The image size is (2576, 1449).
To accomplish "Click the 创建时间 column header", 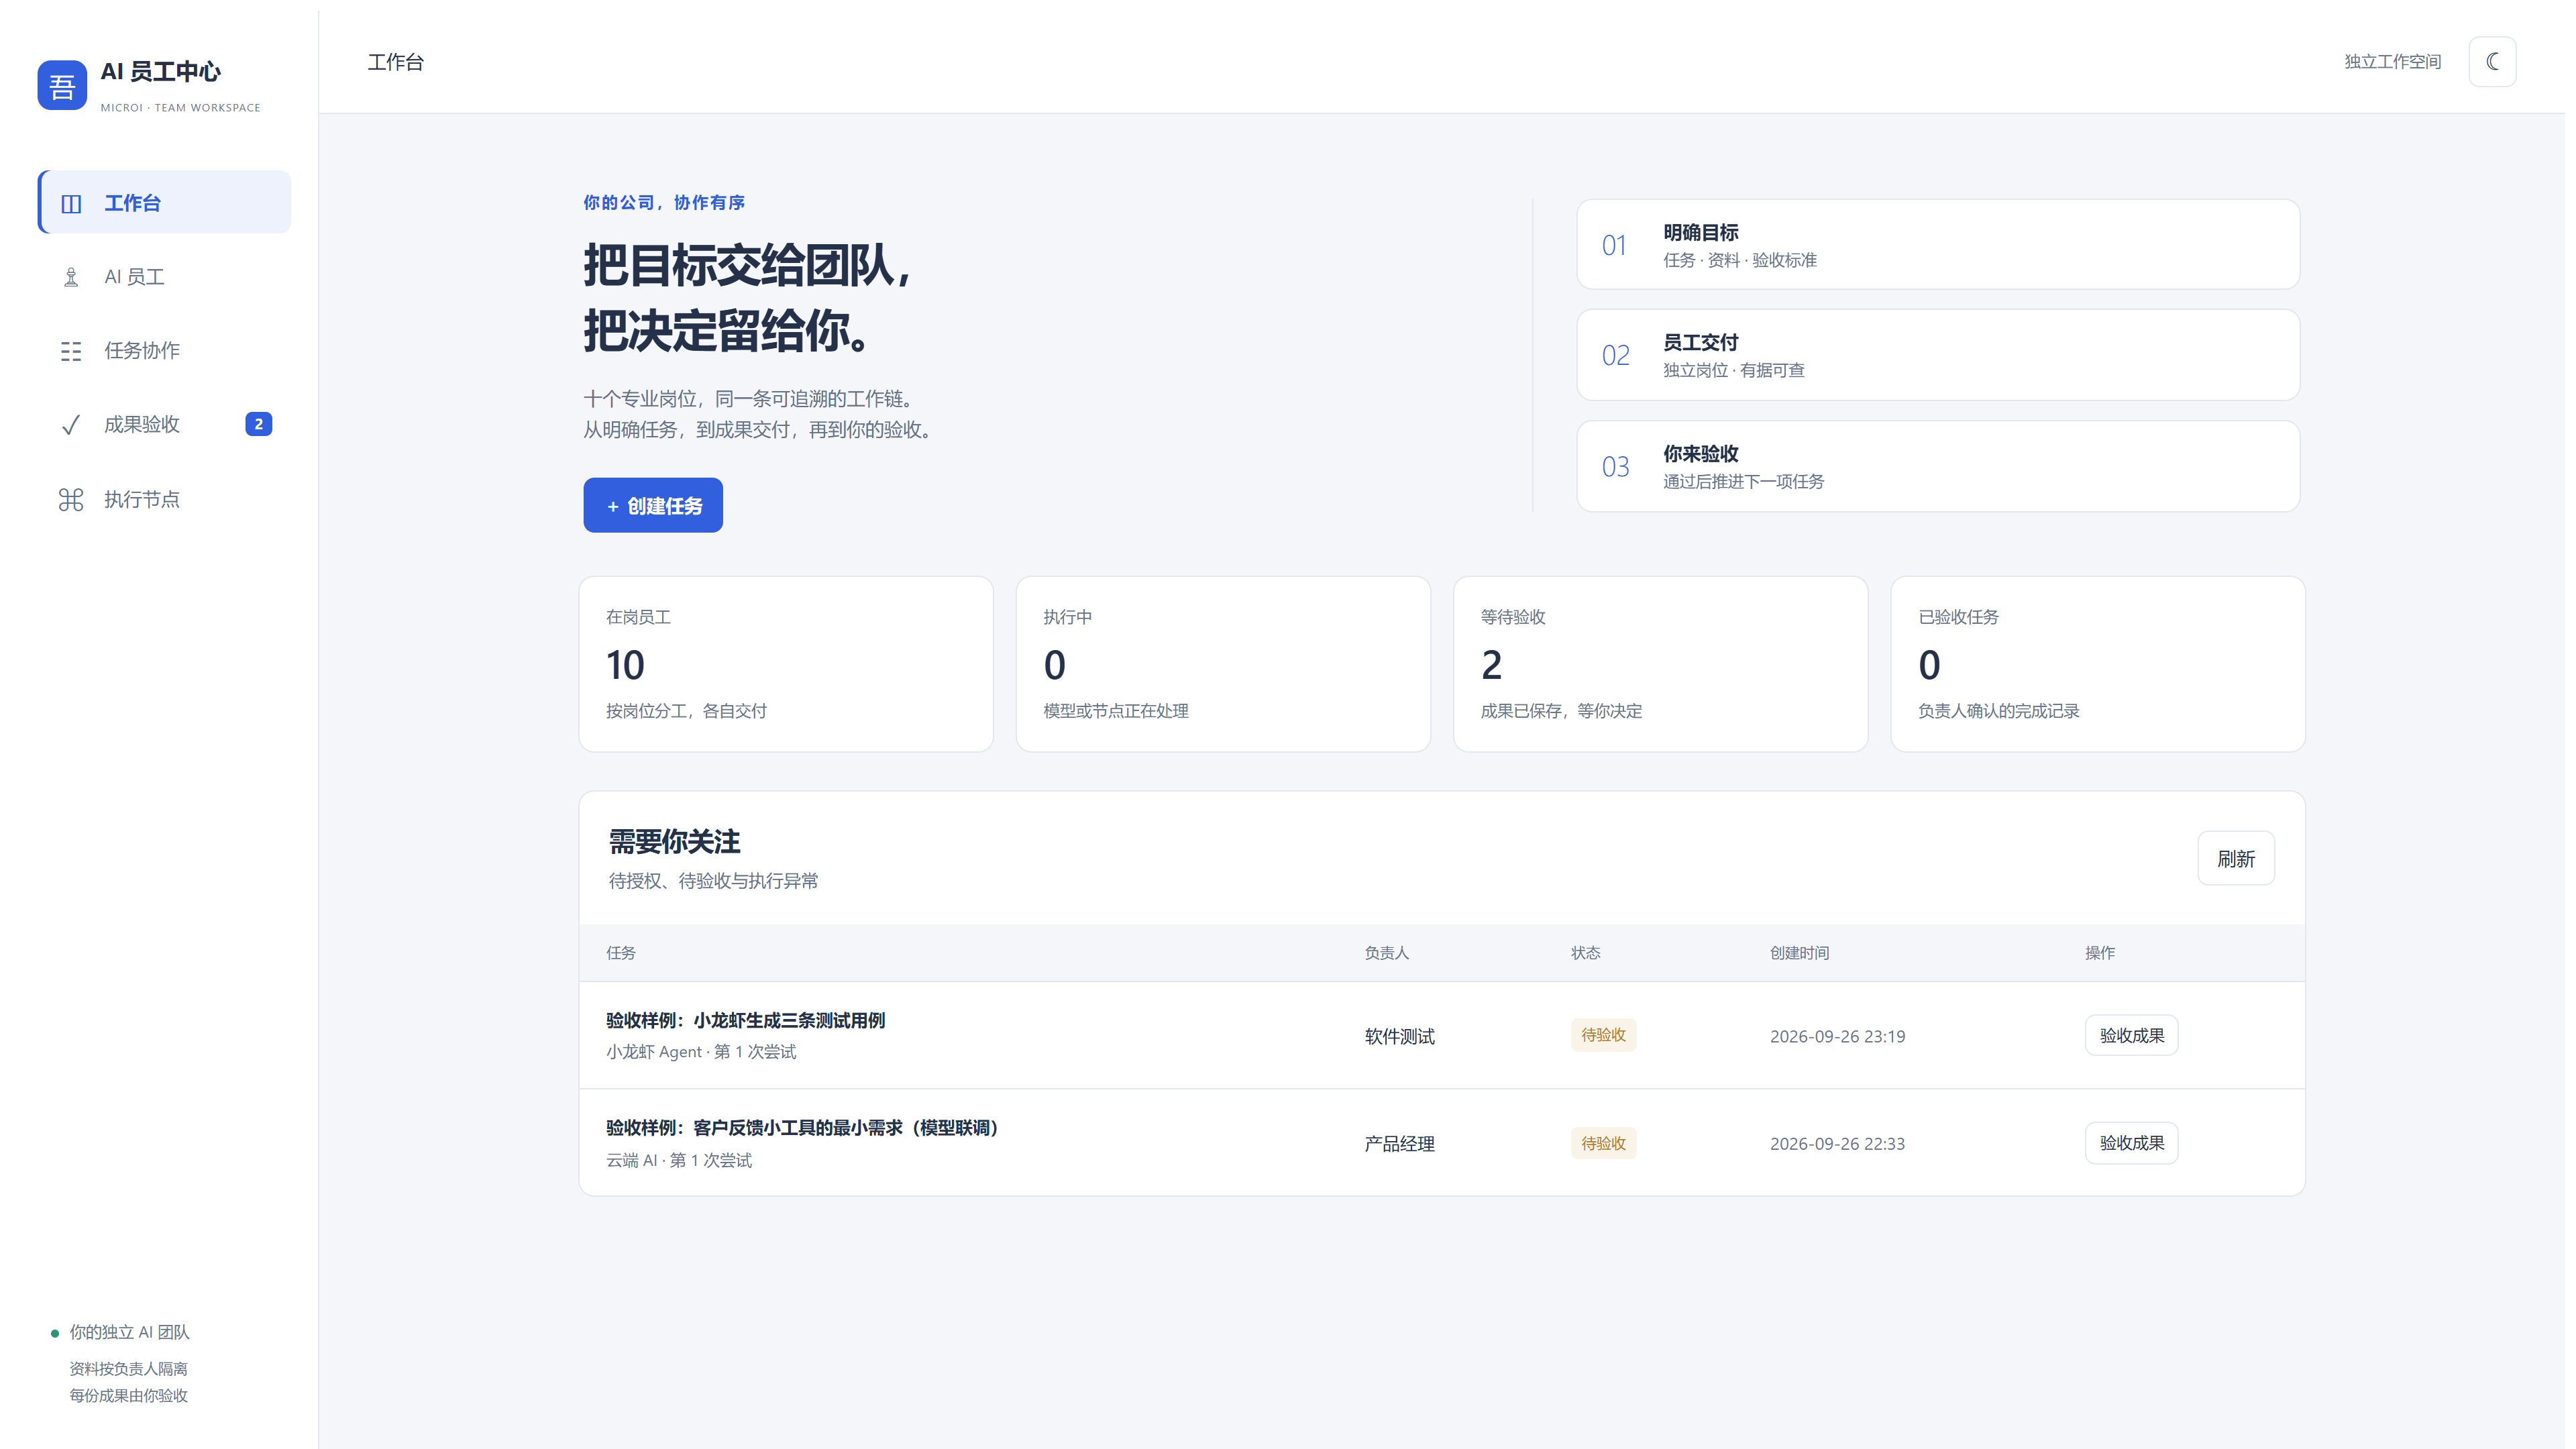I will click(x=1799, y=953).
